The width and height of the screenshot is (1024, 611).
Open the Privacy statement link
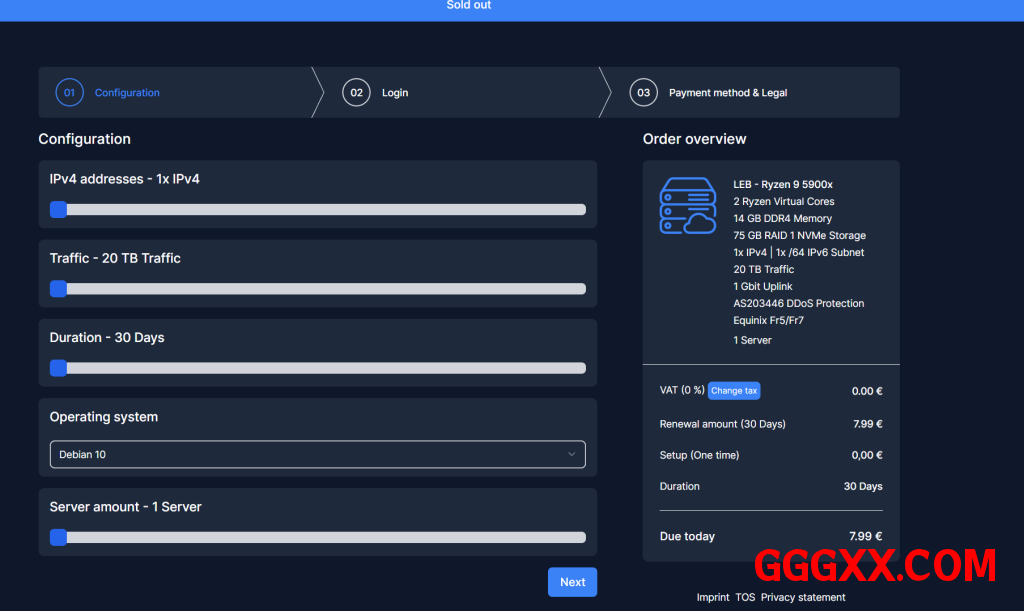coord(803,598)
